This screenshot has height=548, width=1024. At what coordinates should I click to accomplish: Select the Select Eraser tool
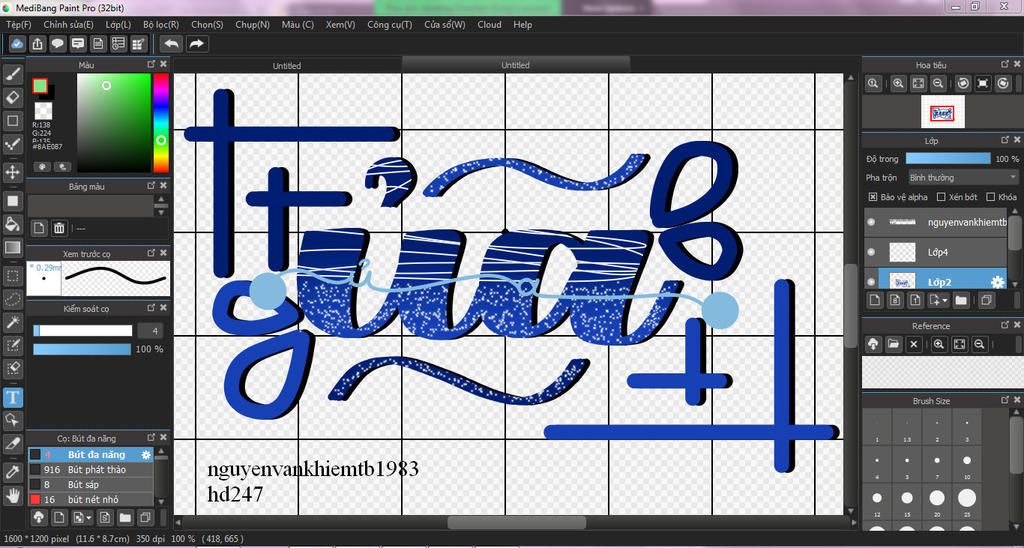click(12, 368)
